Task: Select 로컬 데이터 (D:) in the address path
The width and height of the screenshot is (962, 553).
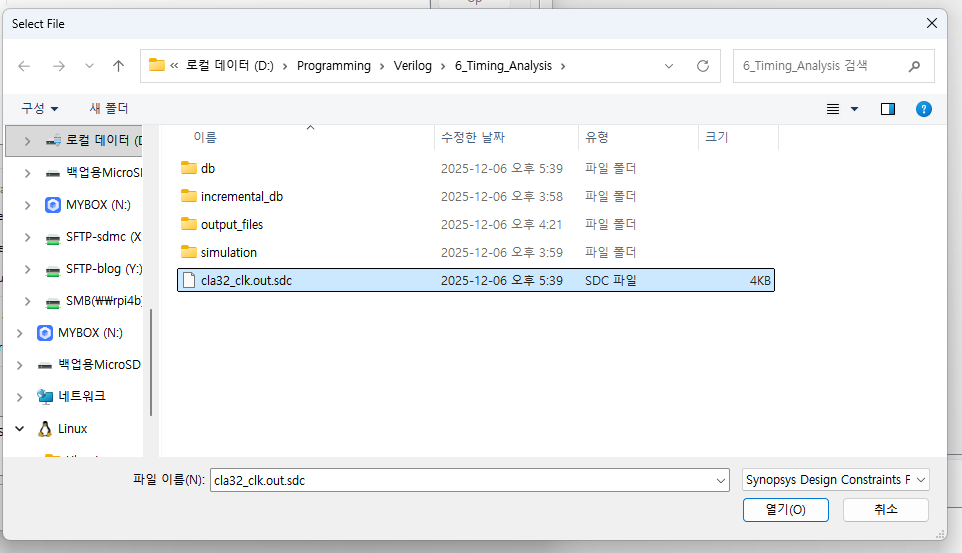Action: click(x=230, y=66)
